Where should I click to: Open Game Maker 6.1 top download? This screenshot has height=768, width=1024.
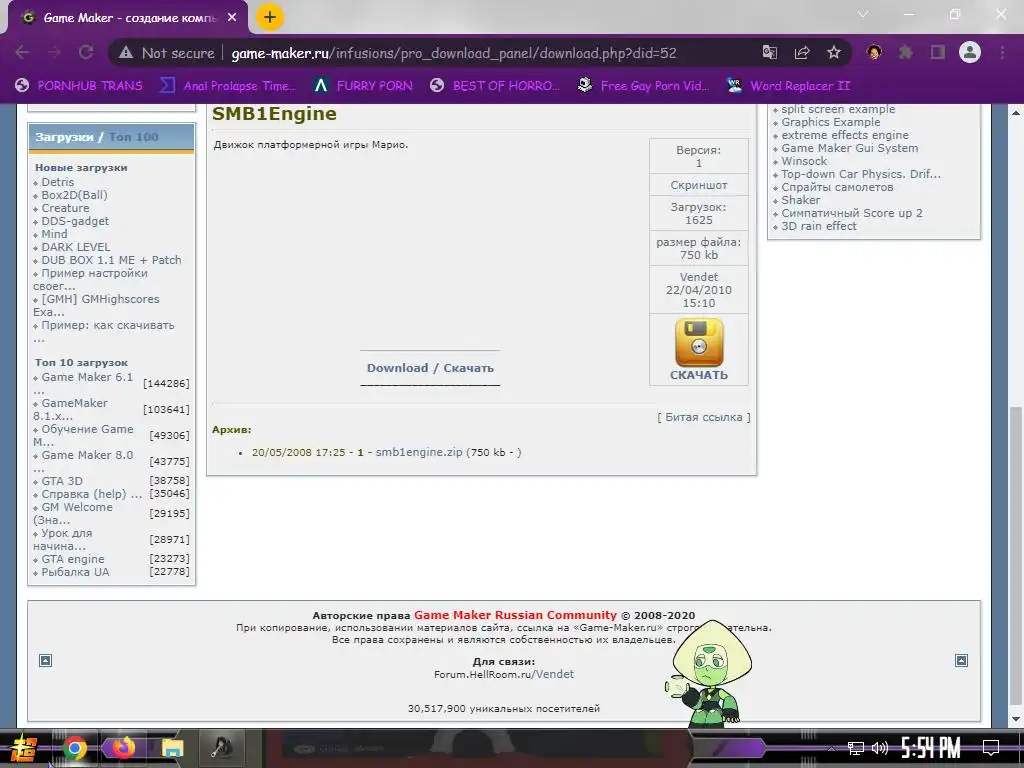point(84,383)
